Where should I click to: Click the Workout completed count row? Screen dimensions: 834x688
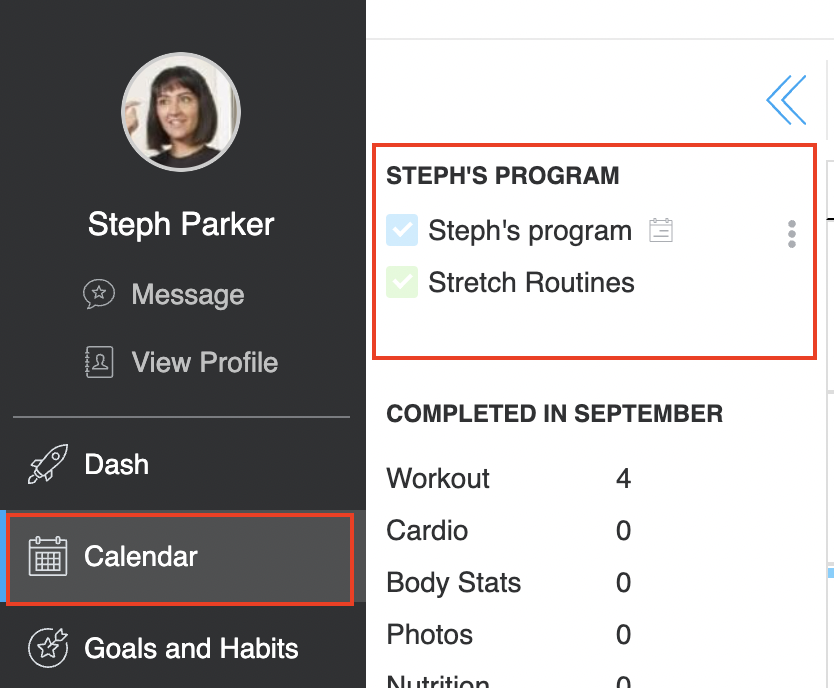tap(508, 478)
